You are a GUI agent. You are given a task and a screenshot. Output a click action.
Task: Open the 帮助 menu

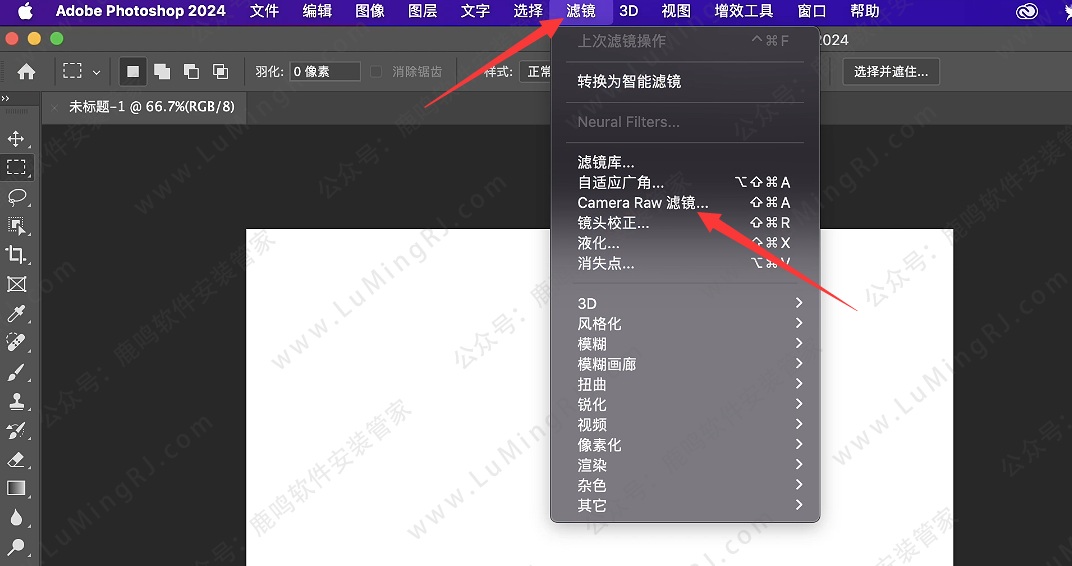pyautogui.click(x=864, y=11)
